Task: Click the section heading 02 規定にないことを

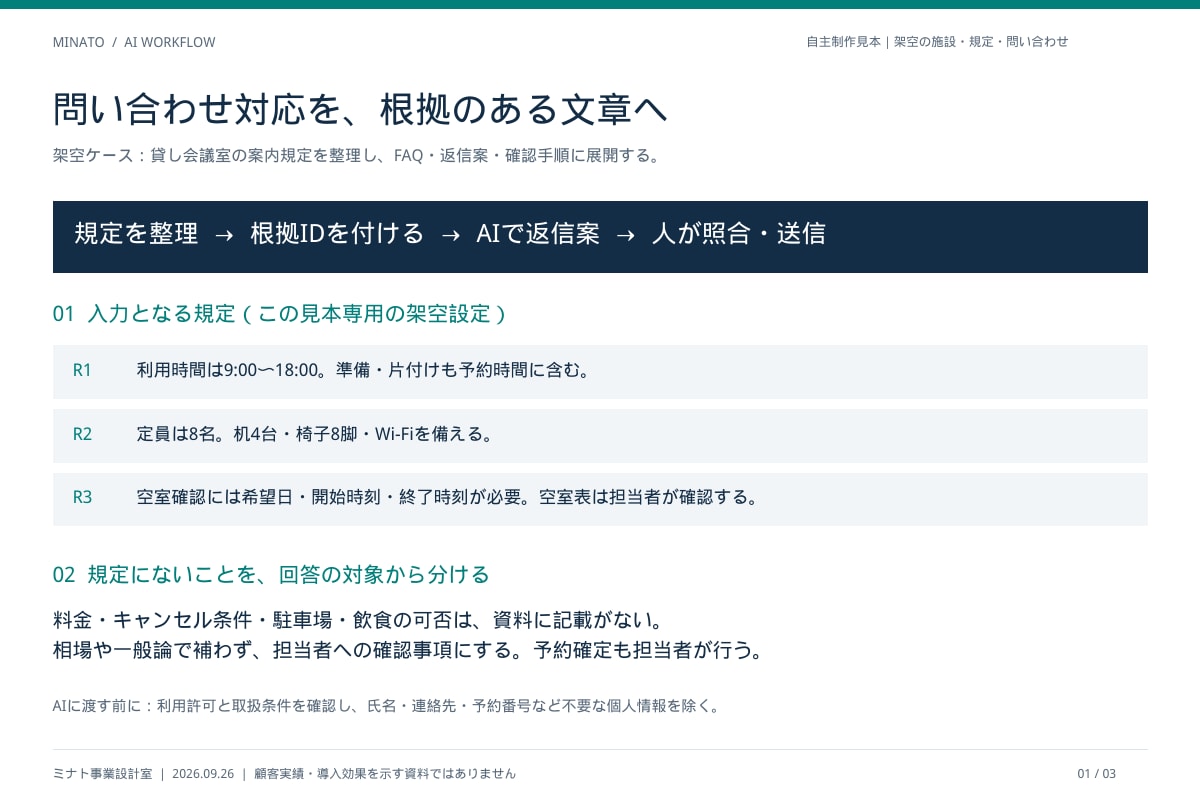Action: click(x=271, y=575)
